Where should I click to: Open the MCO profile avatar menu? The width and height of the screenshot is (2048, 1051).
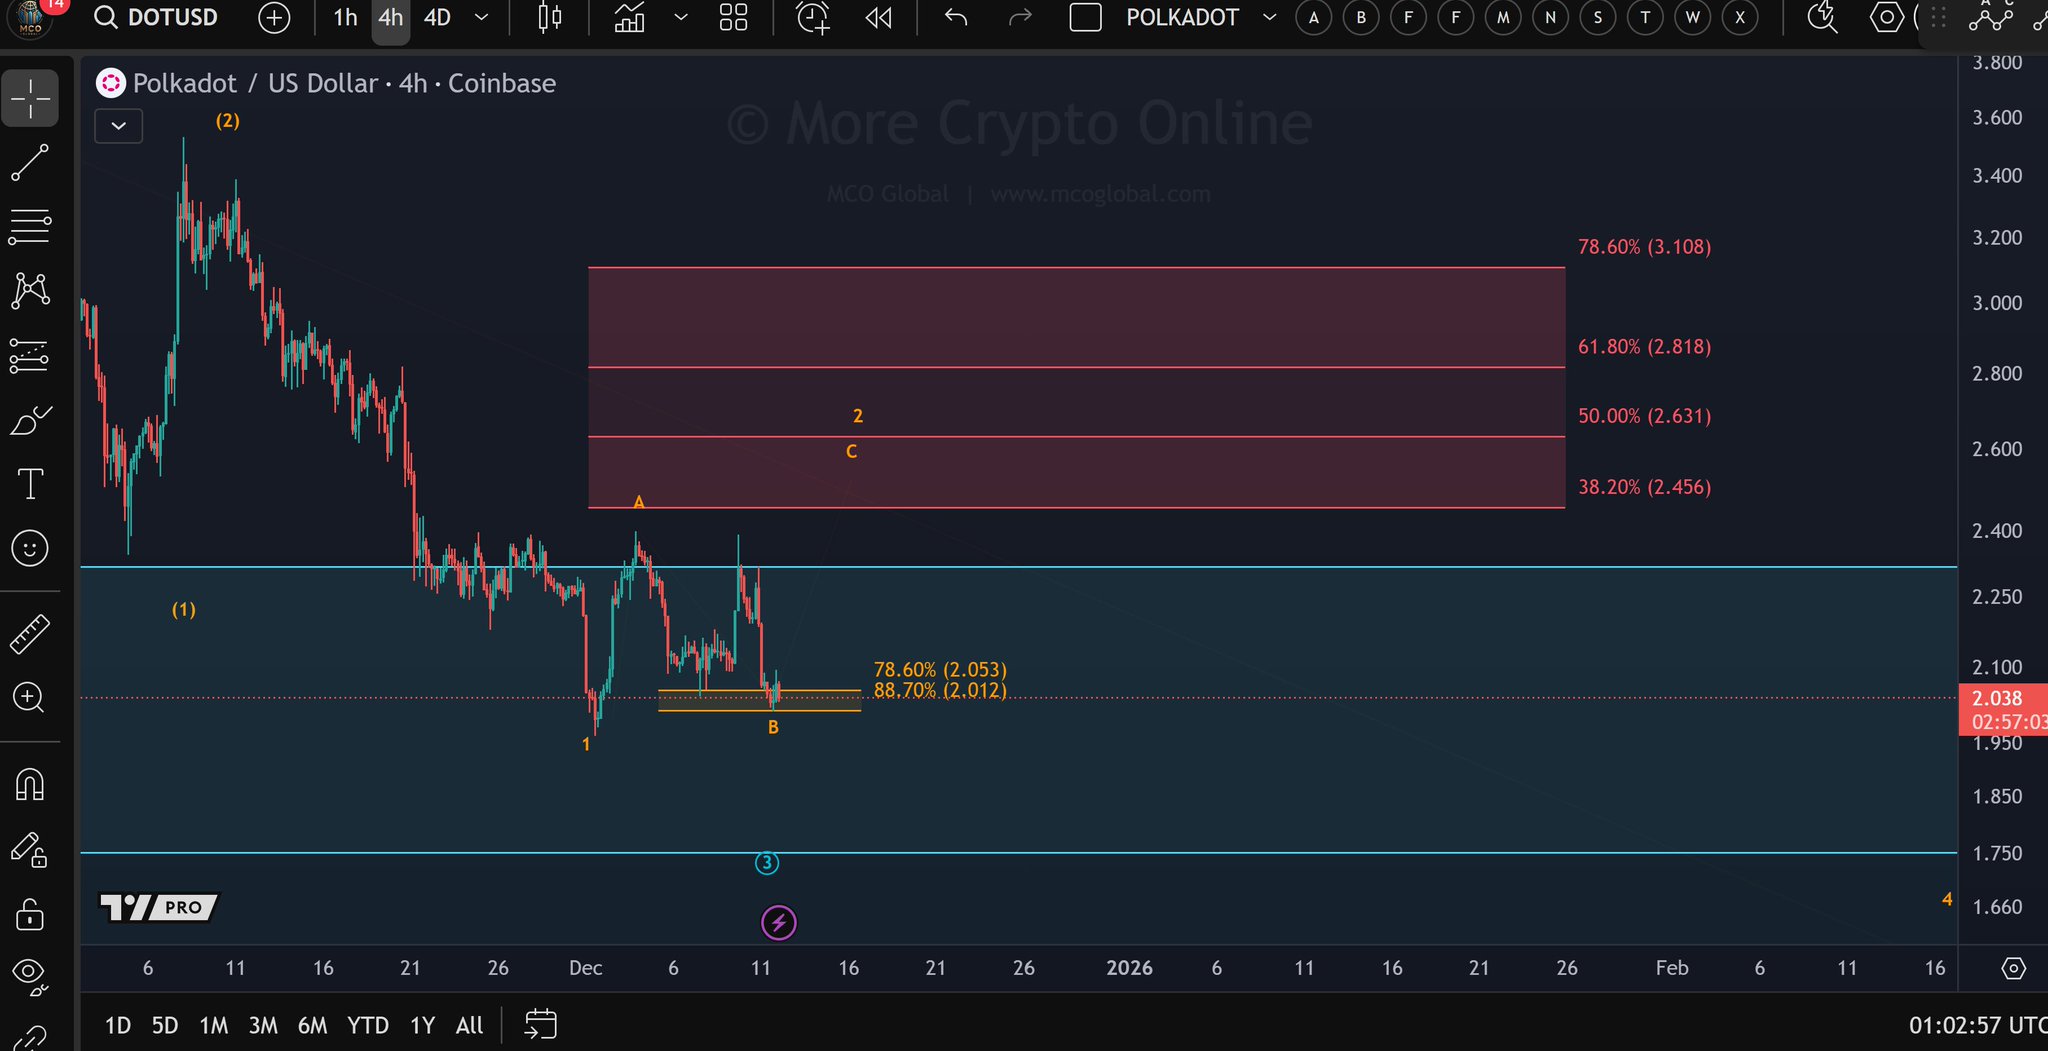(x=30, y=19)
